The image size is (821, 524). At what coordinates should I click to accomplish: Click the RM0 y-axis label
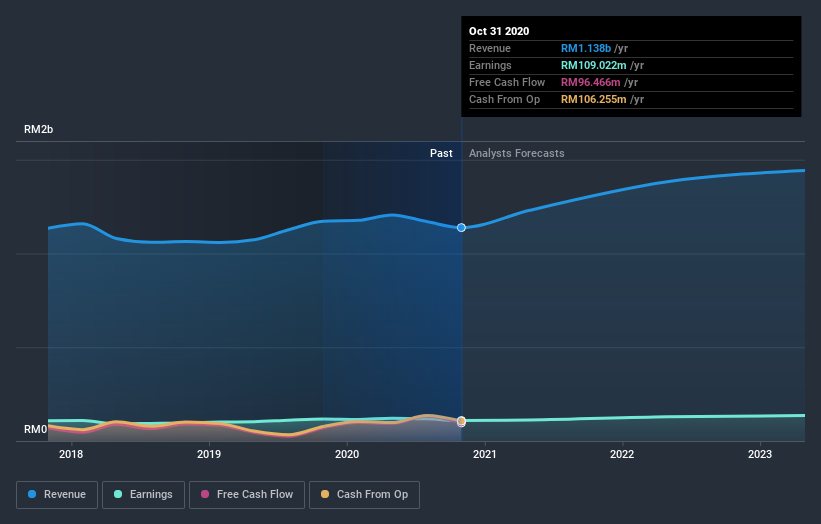tap(36, 429)
